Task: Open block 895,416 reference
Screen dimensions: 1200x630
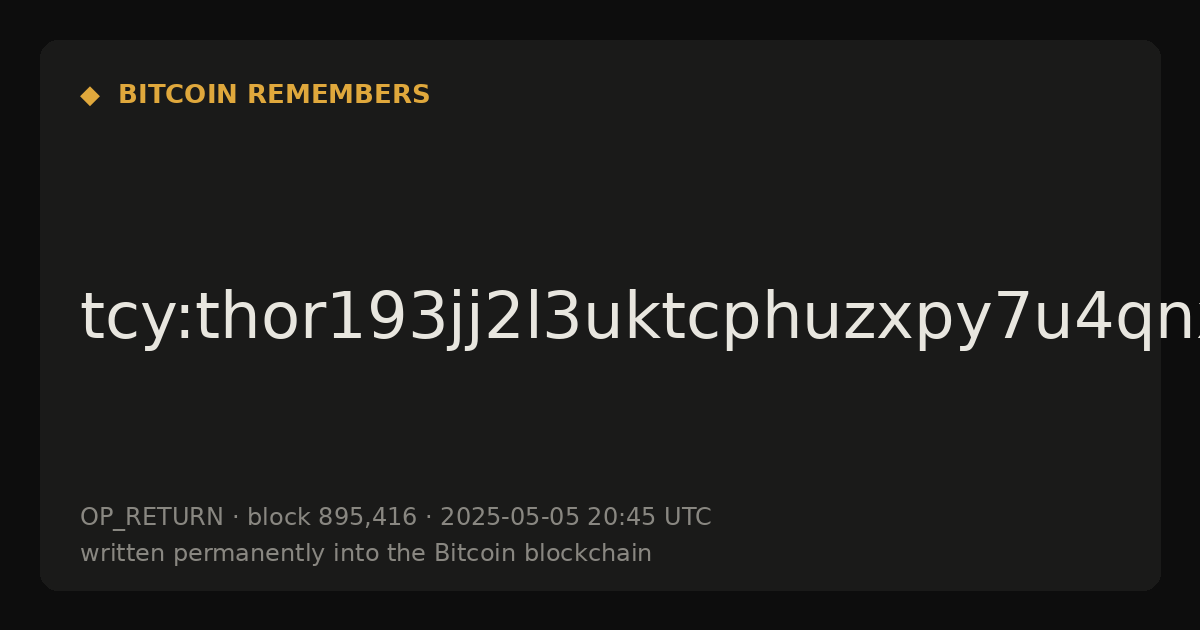Action: 332,517
